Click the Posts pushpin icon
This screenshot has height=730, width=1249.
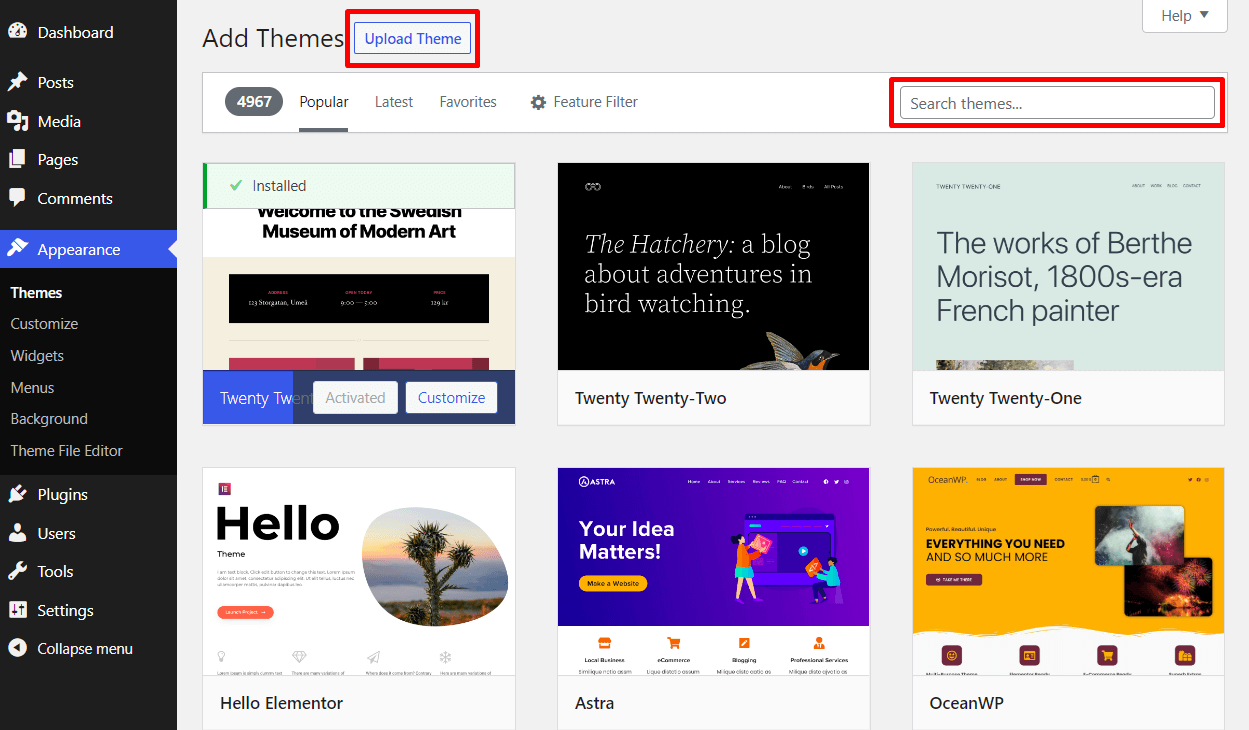17,82
